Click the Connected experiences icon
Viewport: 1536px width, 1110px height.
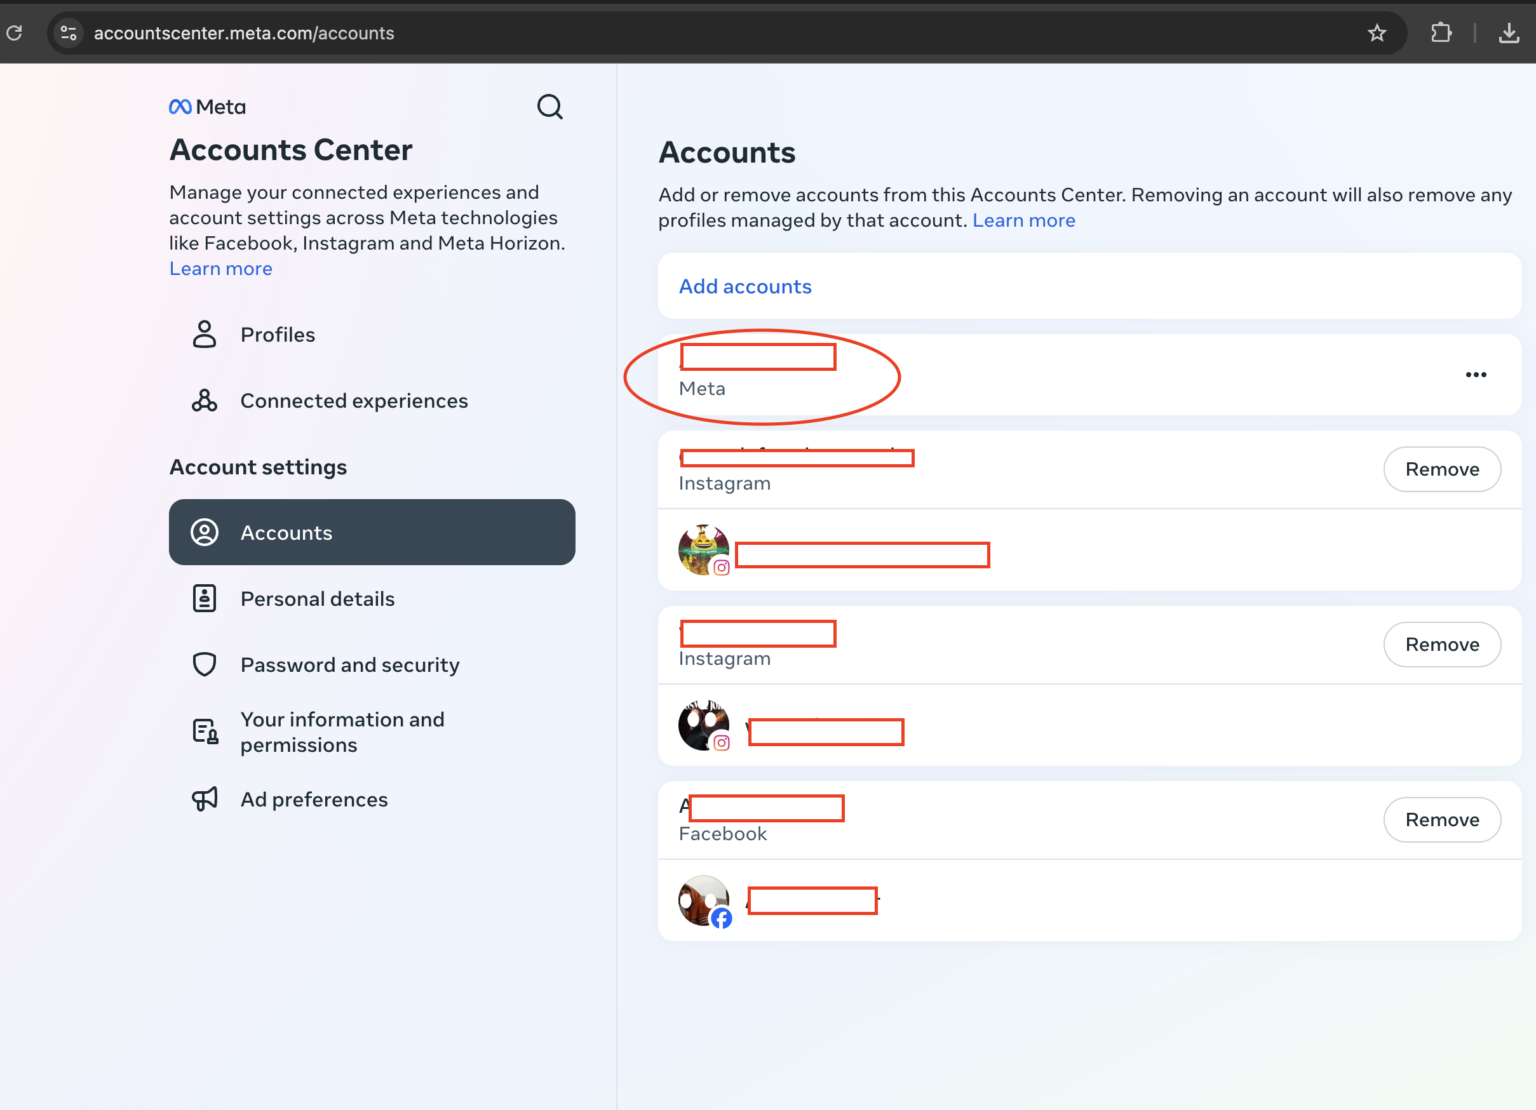[204, 400]
